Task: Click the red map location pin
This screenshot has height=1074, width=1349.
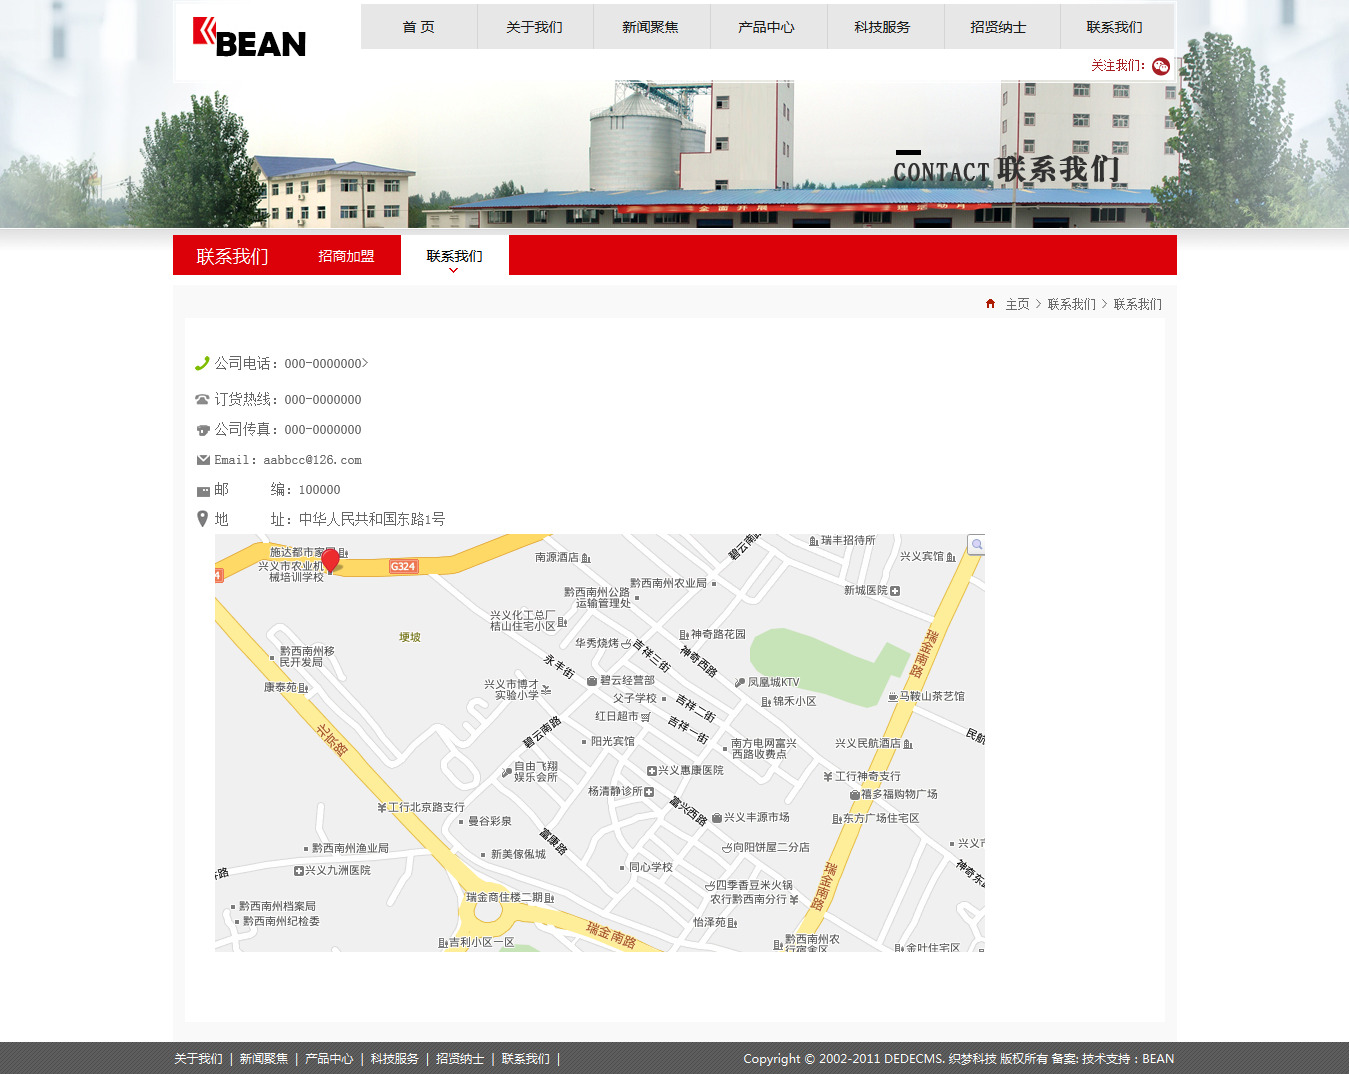Action: (330, 560)
